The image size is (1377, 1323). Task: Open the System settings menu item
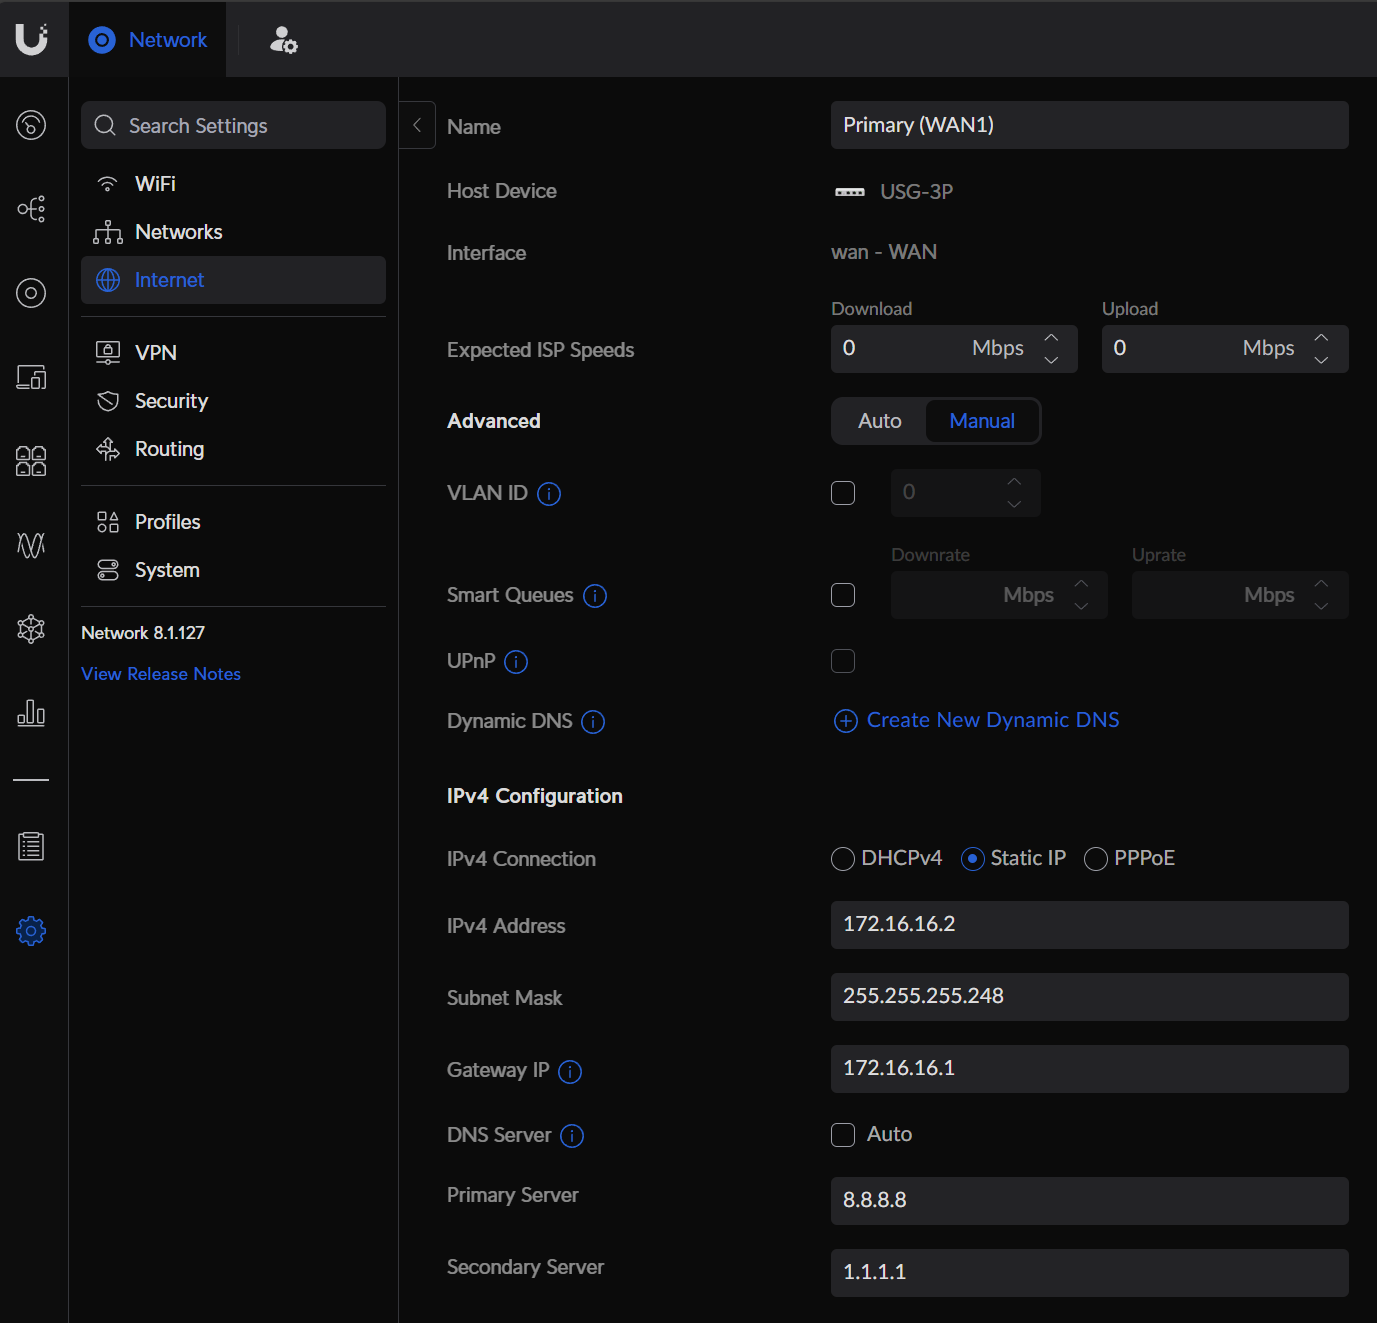(x=233, y=570)
